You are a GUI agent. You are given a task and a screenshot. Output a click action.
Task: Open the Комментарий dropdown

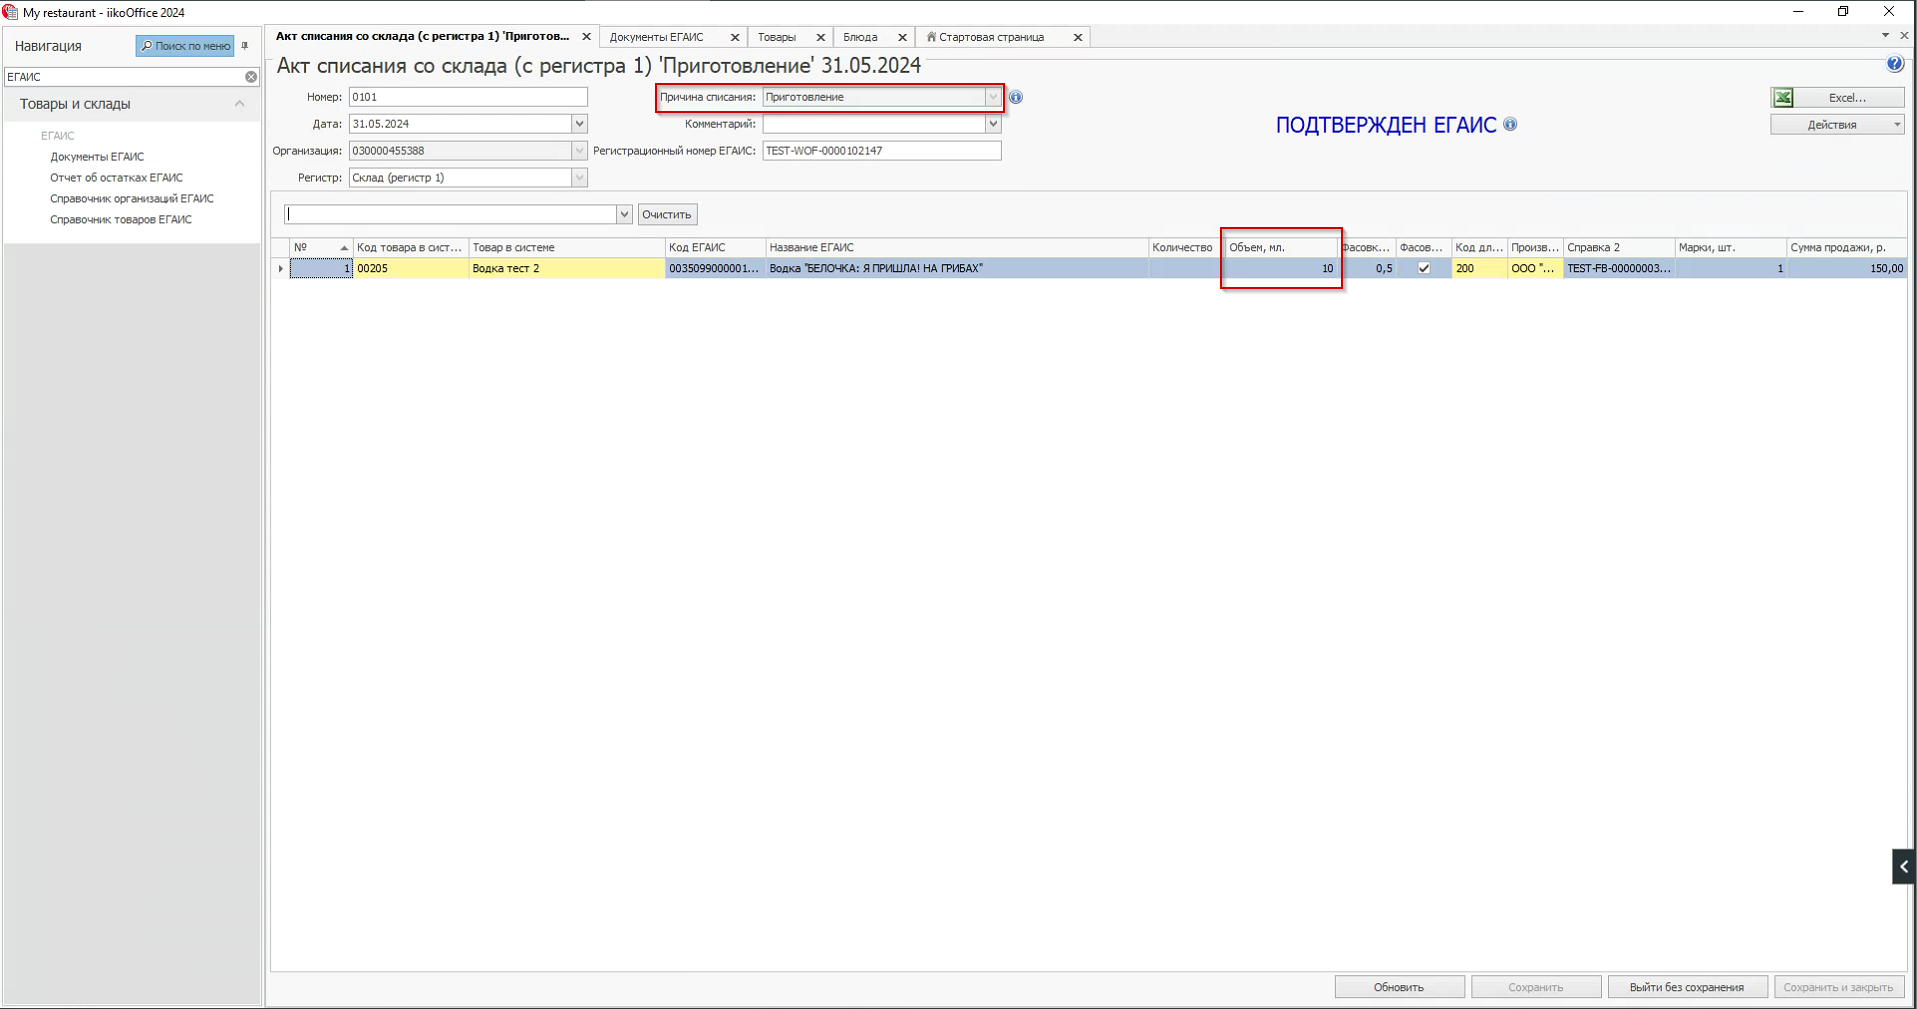pyautogui.click(x=993, y=124)
